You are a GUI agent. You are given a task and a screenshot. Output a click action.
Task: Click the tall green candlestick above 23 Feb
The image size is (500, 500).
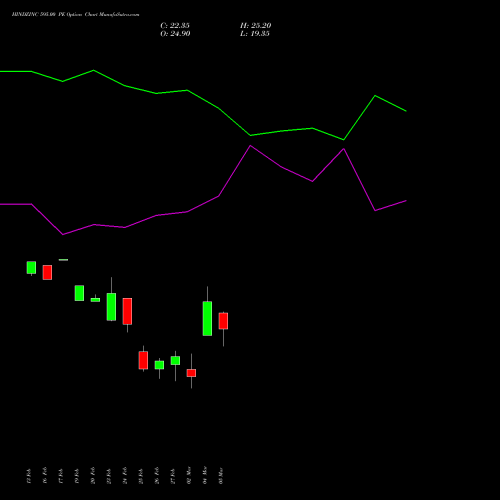click(x=111, y=307)
